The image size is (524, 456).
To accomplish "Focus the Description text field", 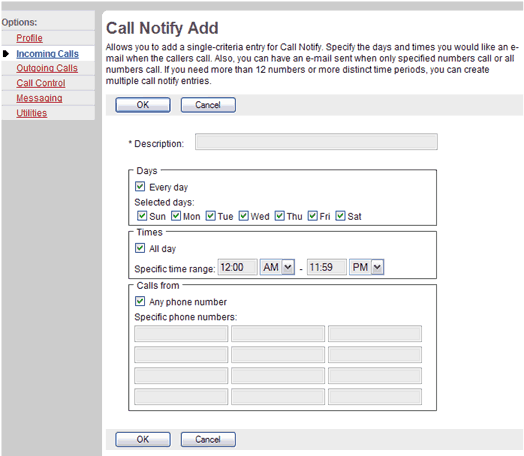I will point(316,142).
